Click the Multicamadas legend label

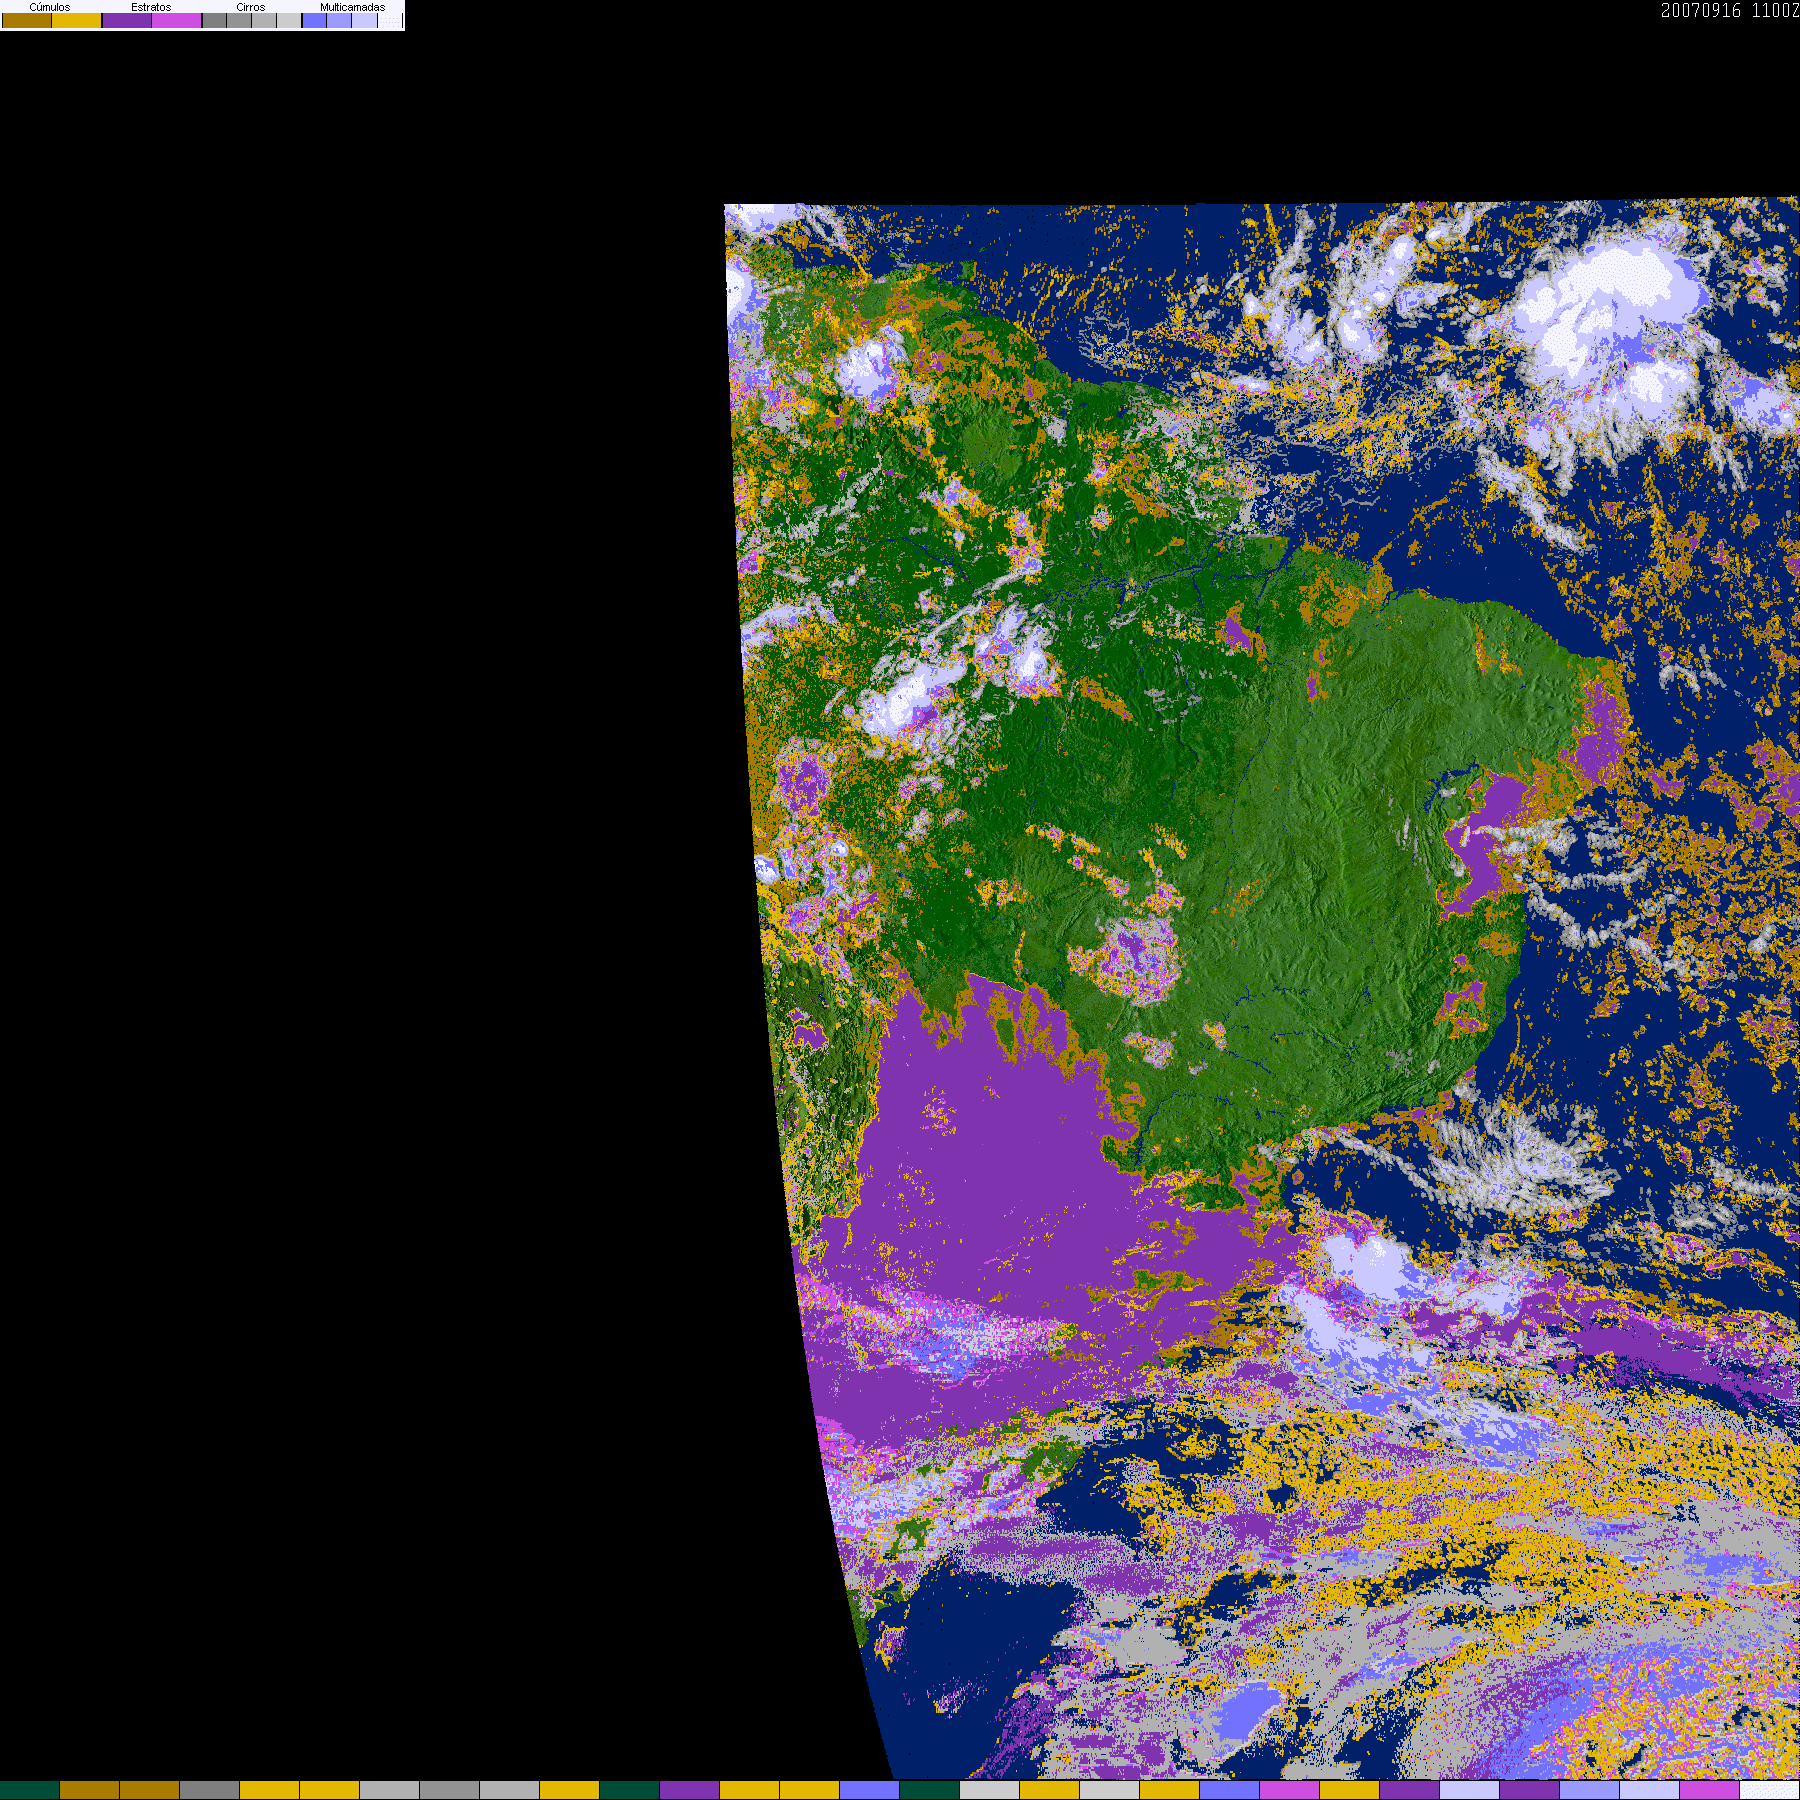(353, 7)
